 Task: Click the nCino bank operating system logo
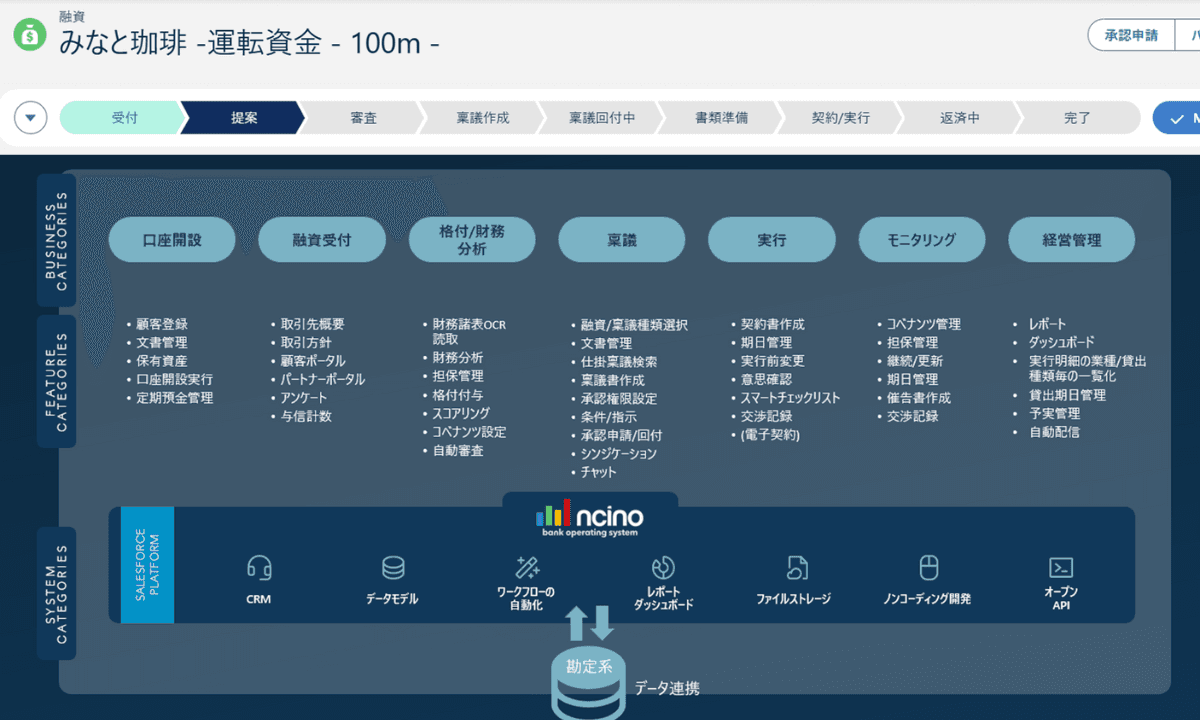(590, 518)
